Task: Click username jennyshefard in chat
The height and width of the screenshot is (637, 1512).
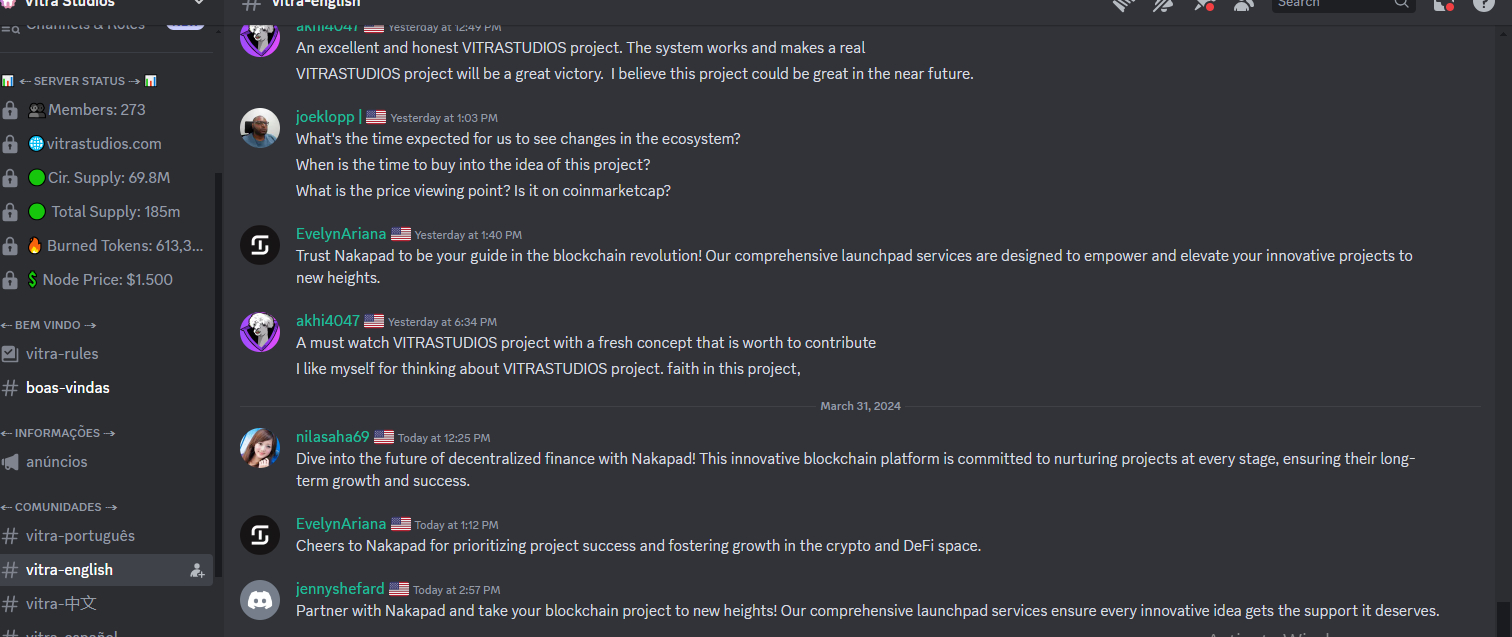Action: tap(340, 588)
